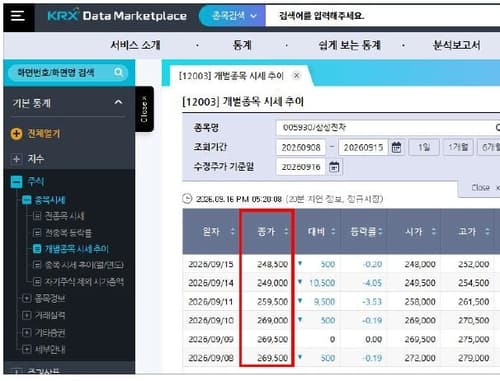The width and height of the screenshot is (500, 381).
Task: Click the closing price 248,500 cell
Action: (x=267, y=264)
